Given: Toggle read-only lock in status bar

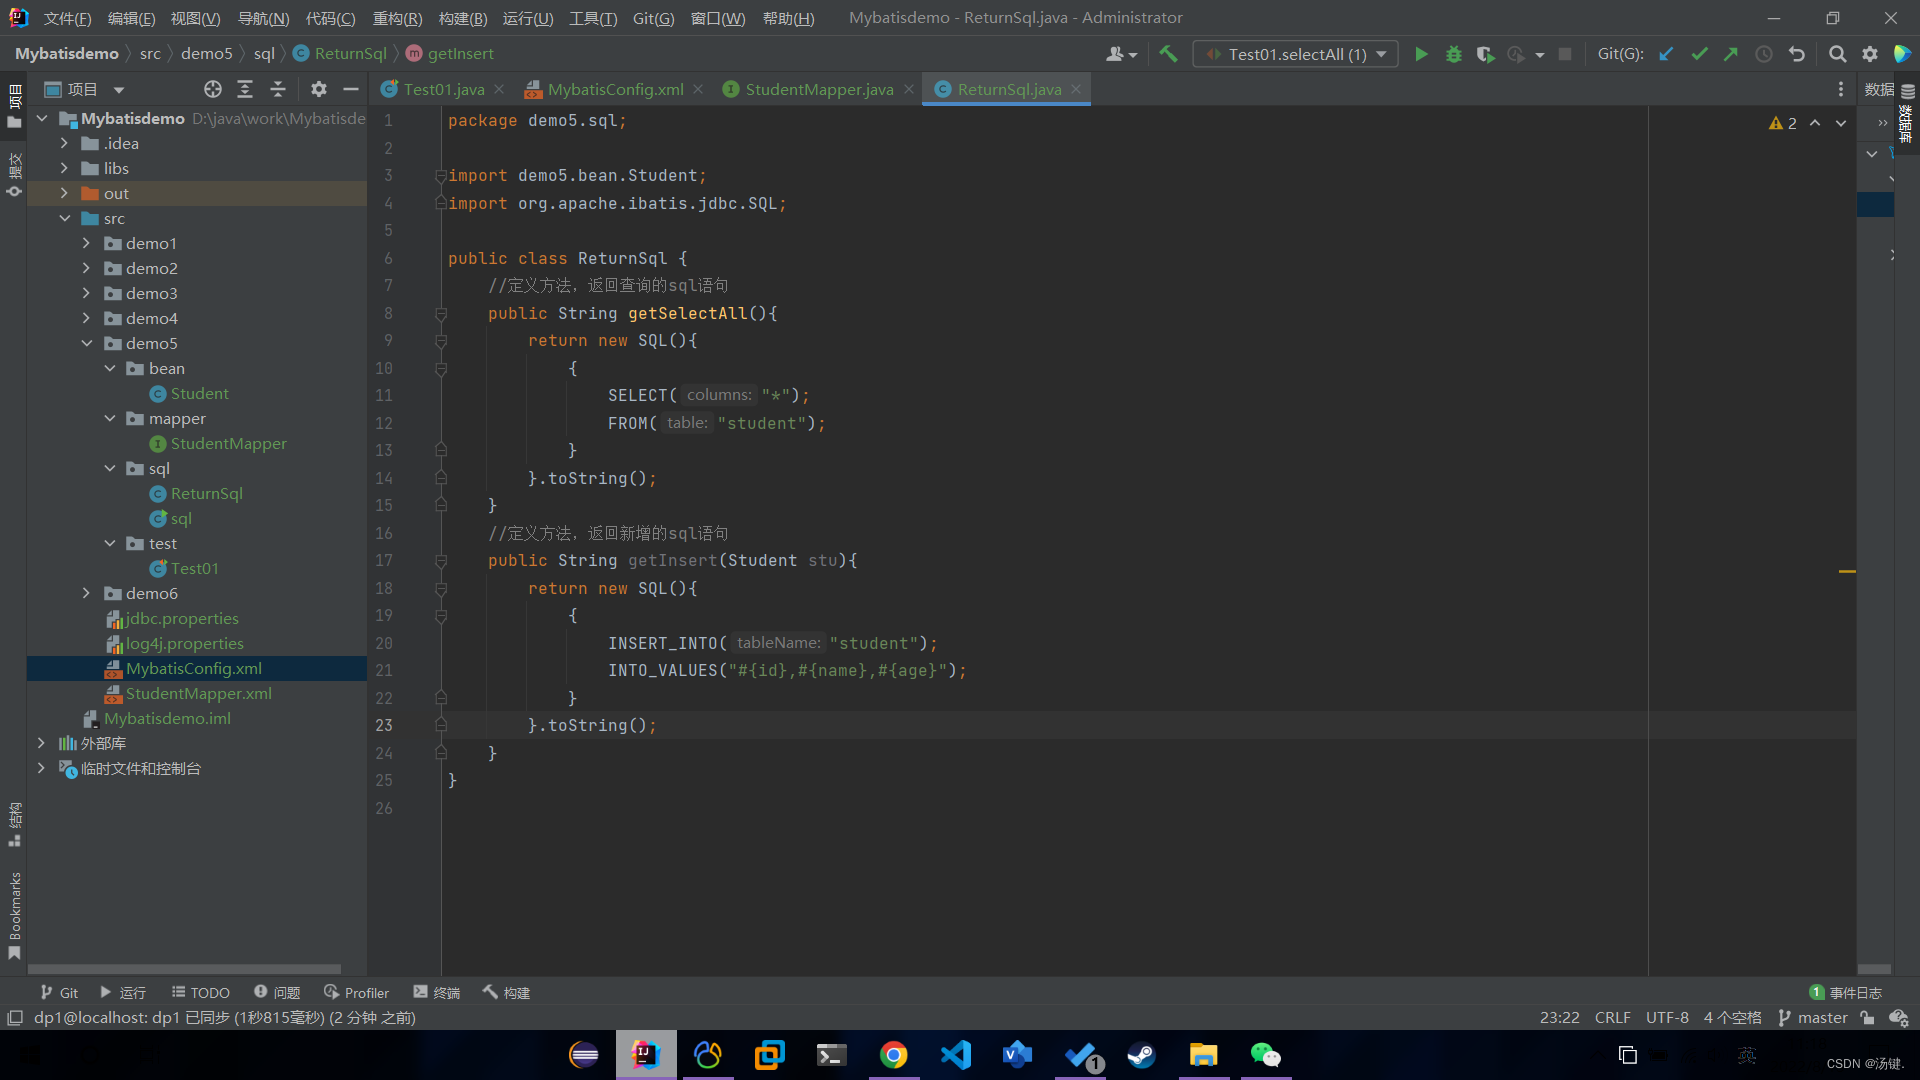Looking at the screenshot, I should coord(1867,1018).
